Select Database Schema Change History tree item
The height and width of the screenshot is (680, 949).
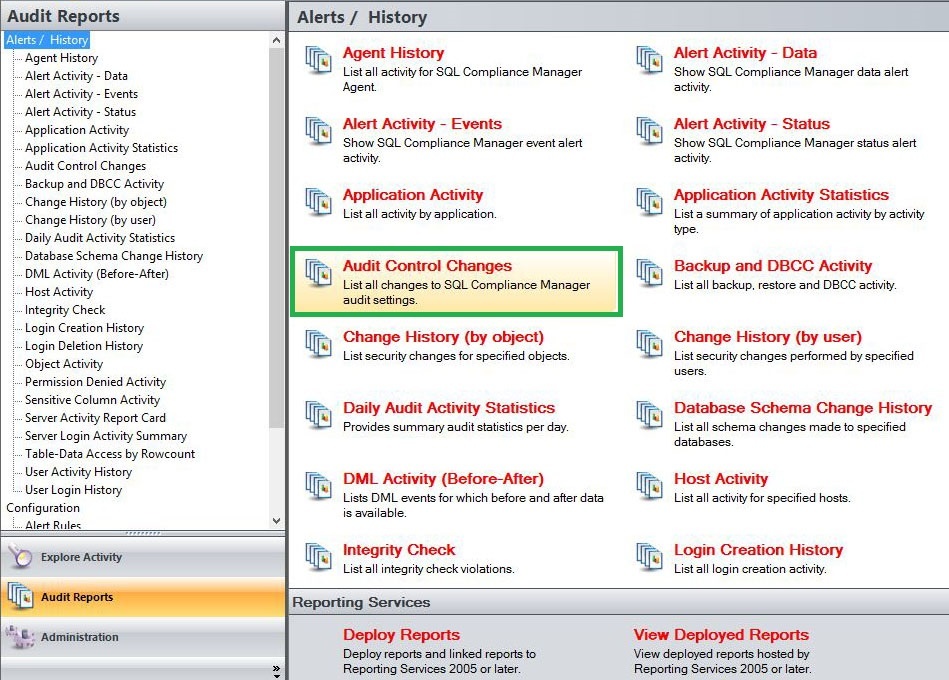(x=114, y=256)
